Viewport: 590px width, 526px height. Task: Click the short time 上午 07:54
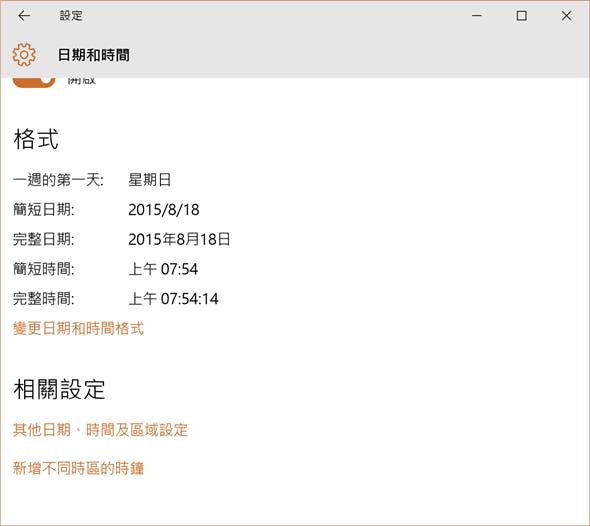click(163, 269)
